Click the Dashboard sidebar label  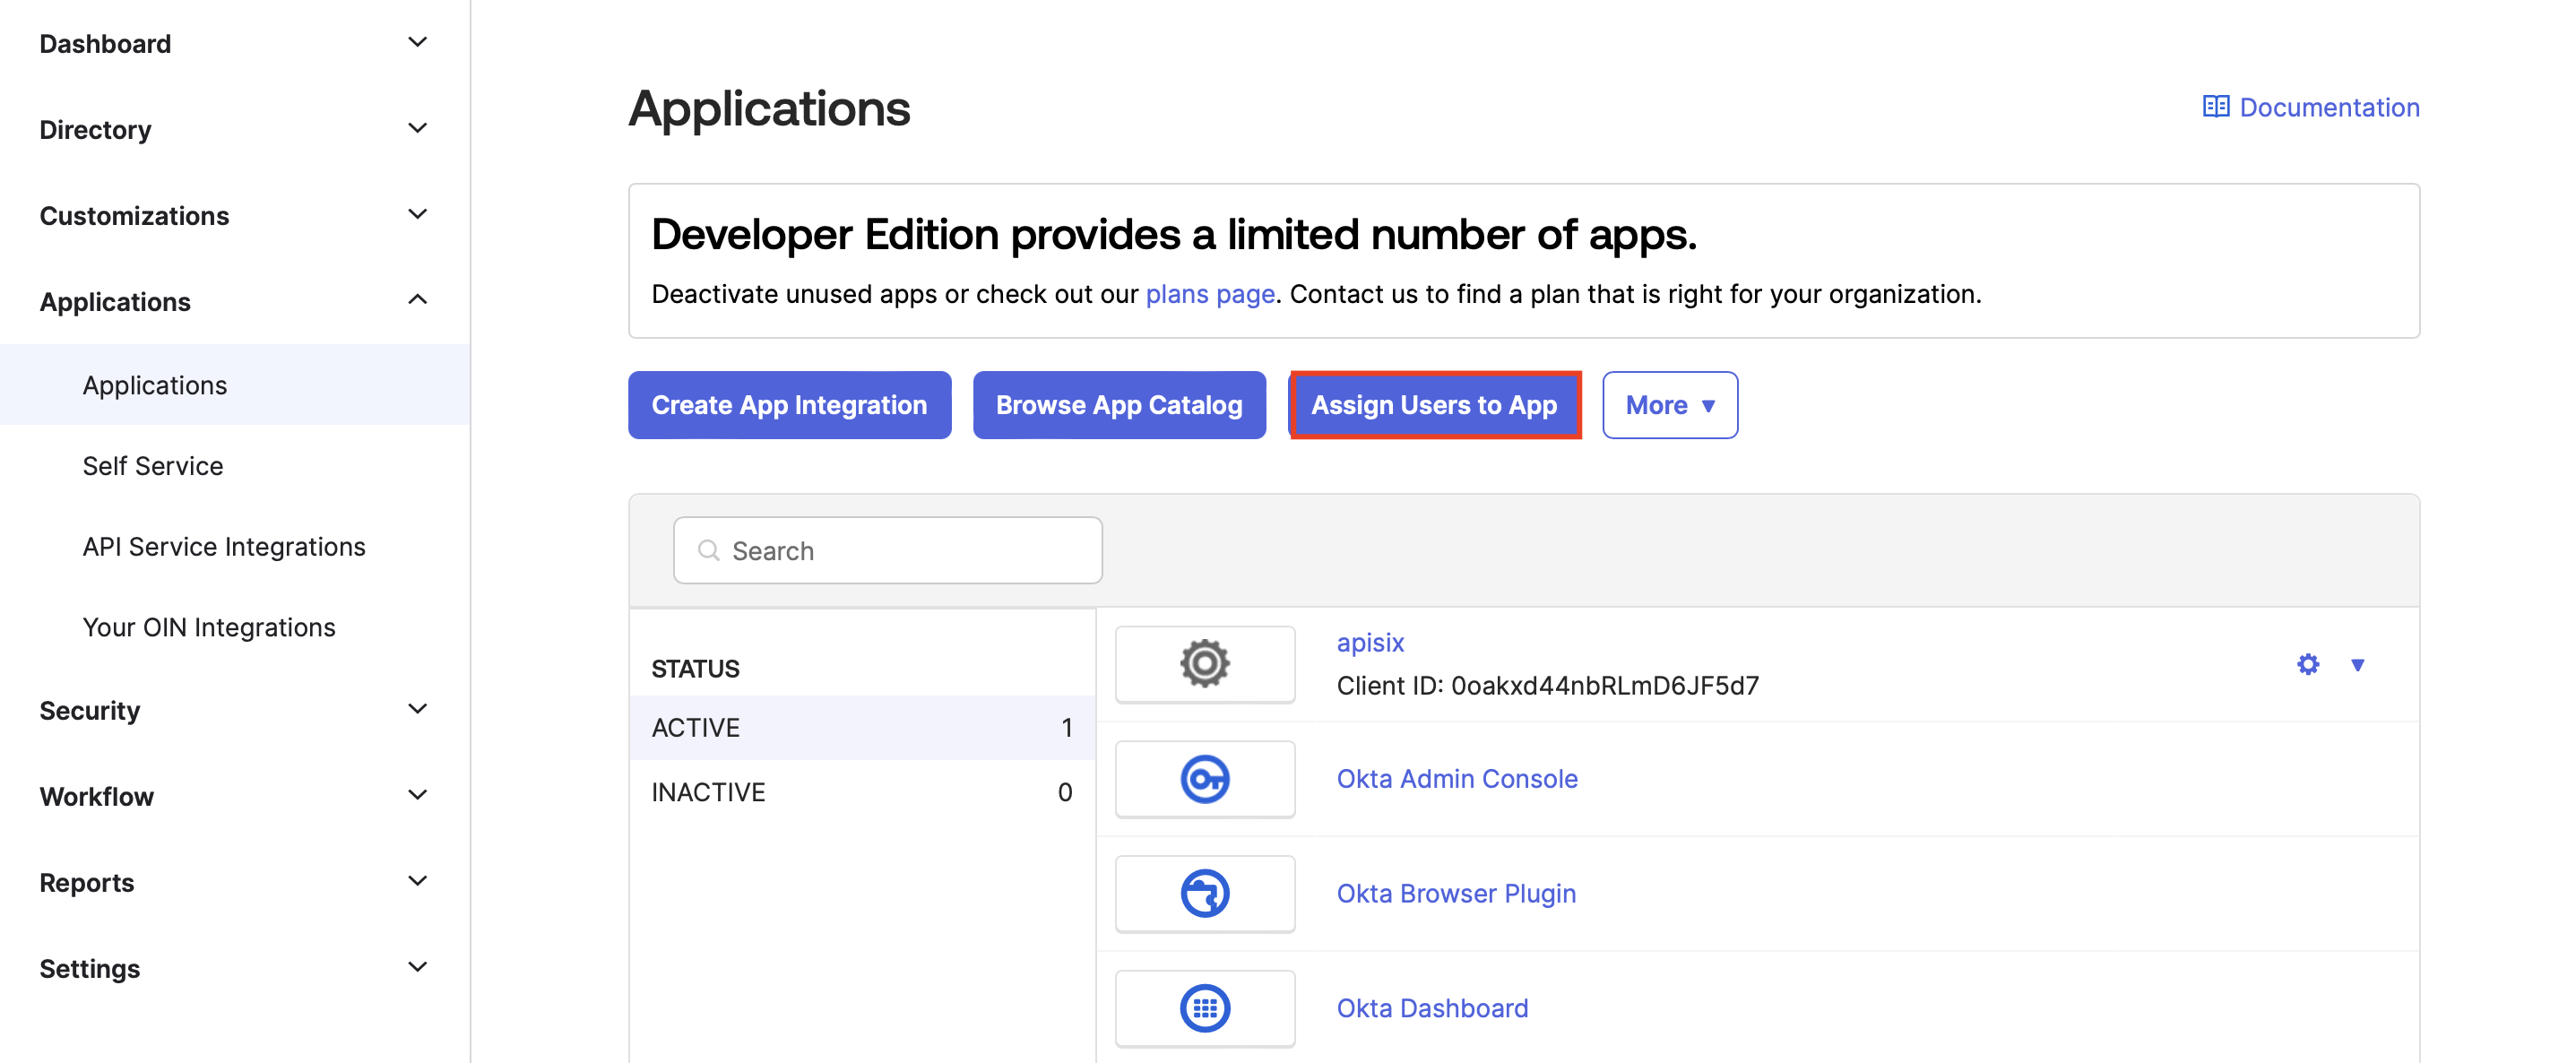click(x=105, y=44)
